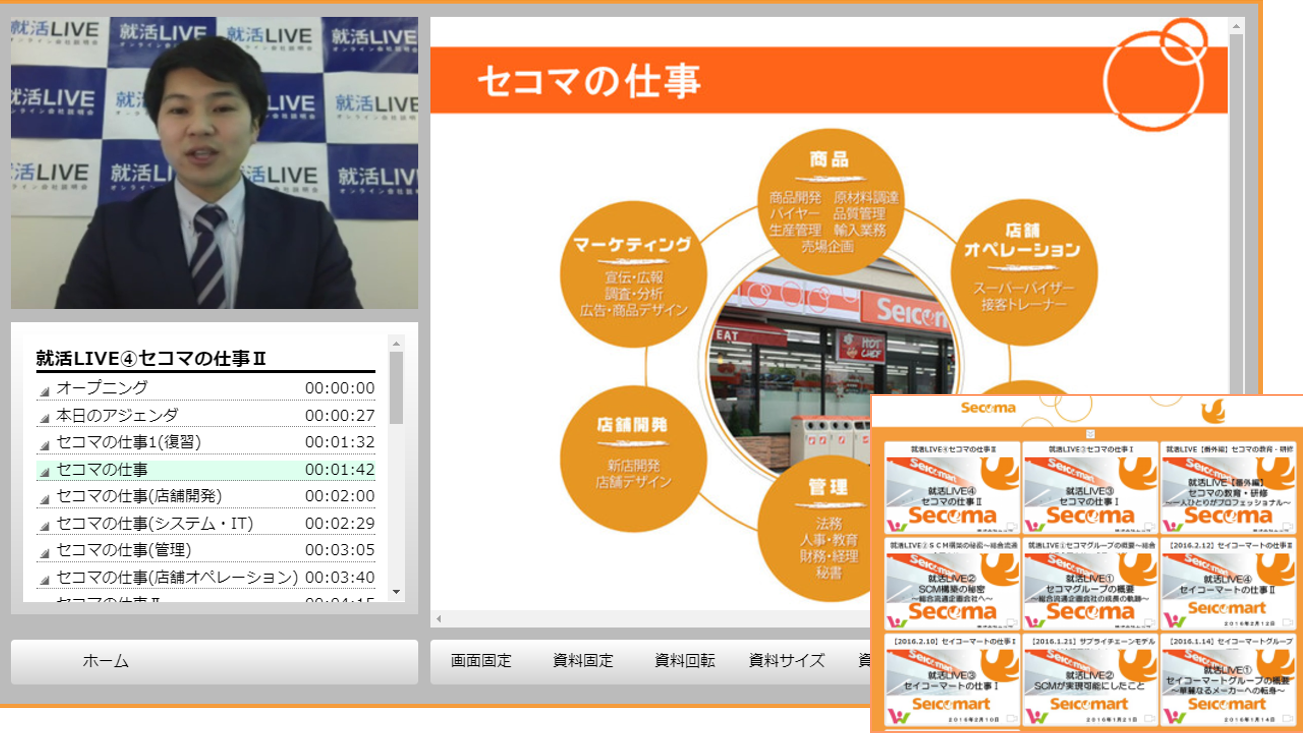Open thumbnail 就活LIVE②SCM構築の秘密
Screen dimensions: 1303x733
[x=953, y=582]
